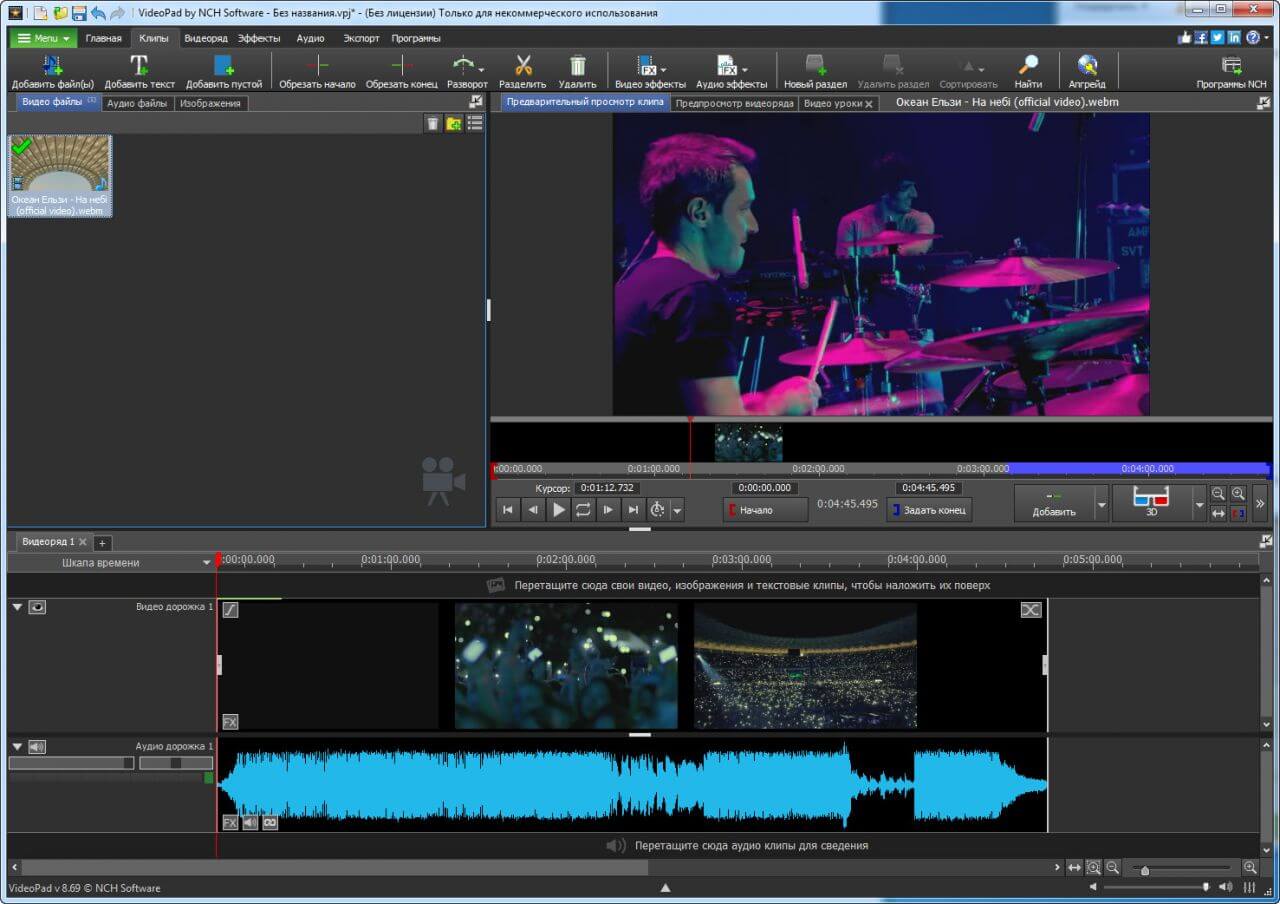1280x904 pixels.
Task: Open the Шкала времени timeline mode dropdown
Action: pyautogui.click(x=207, y=562)
